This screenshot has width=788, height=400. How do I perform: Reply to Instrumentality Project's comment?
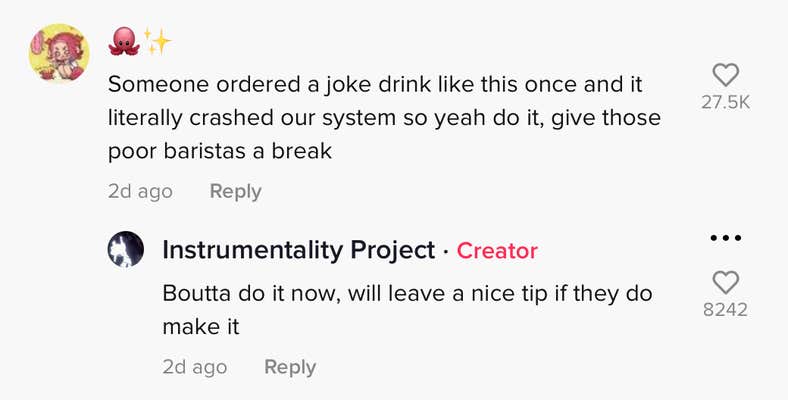(290, 367)
